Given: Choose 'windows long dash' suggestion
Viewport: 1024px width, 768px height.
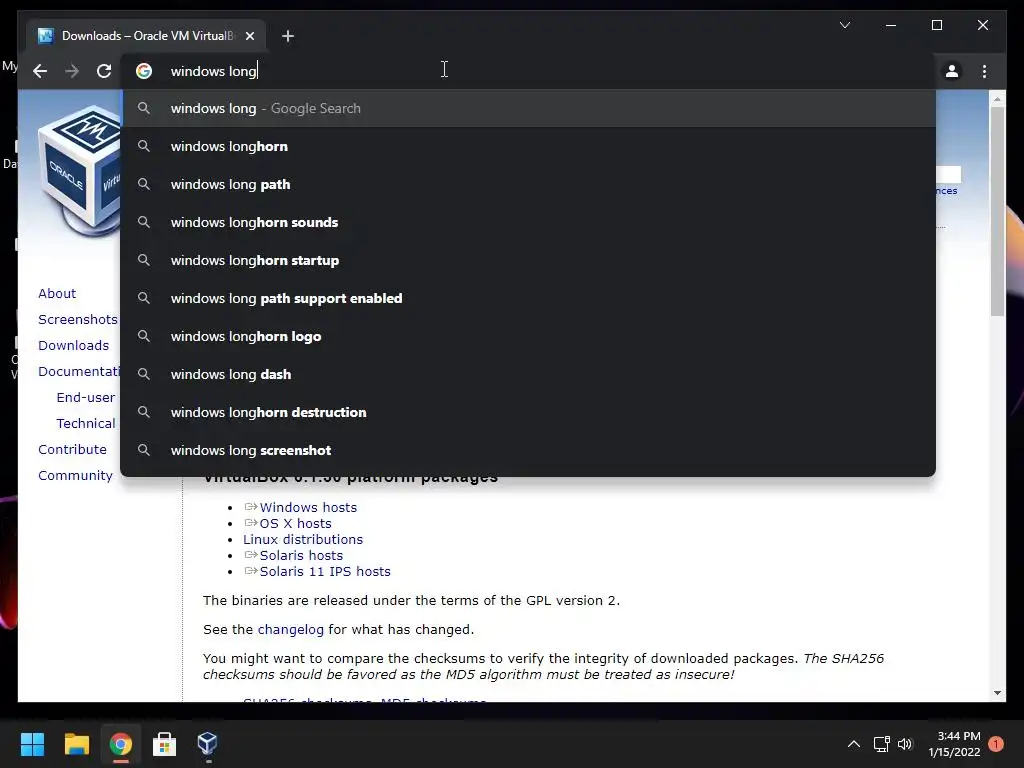Looking at the screenshot, I should pos(528,374).
